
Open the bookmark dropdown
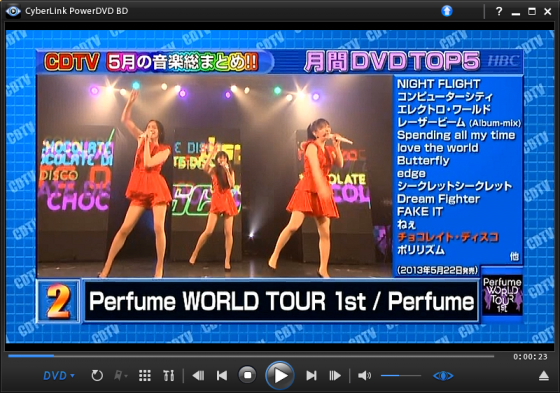pos(120,376)
